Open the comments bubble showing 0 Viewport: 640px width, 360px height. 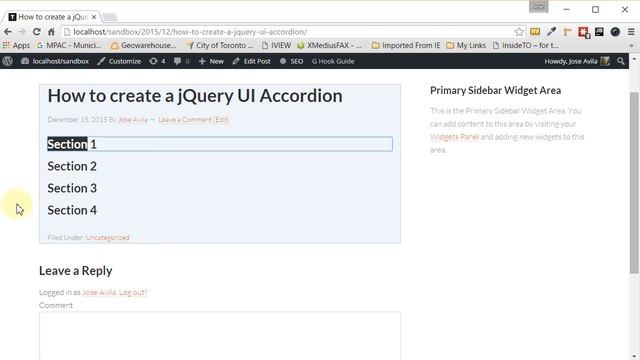click(182, 61)
